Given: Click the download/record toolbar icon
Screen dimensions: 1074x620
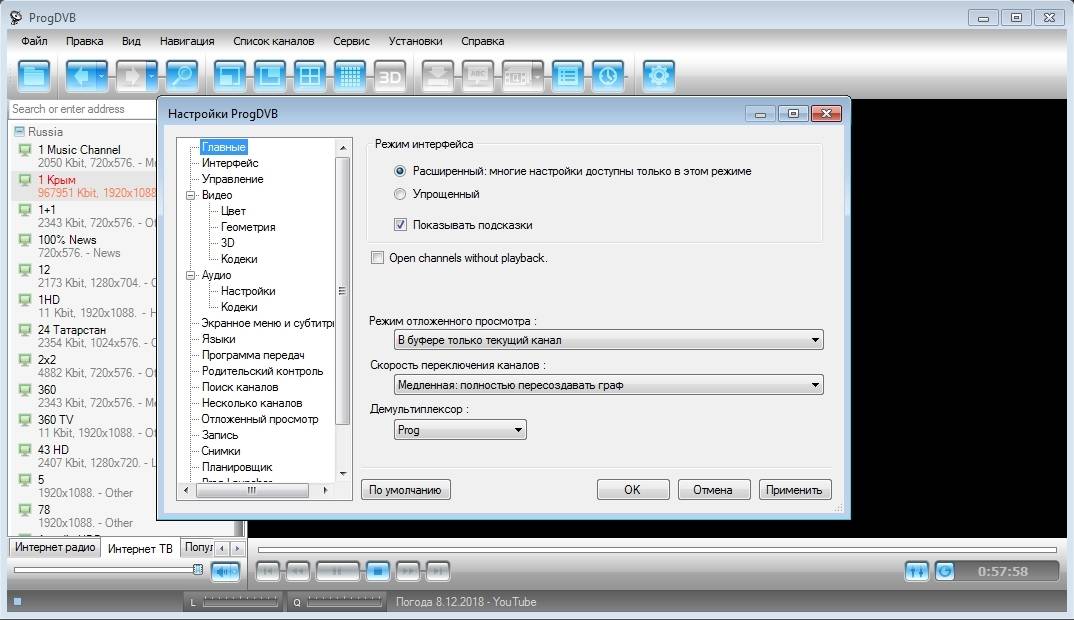Looking at the screenshot, I should [438, 76].
